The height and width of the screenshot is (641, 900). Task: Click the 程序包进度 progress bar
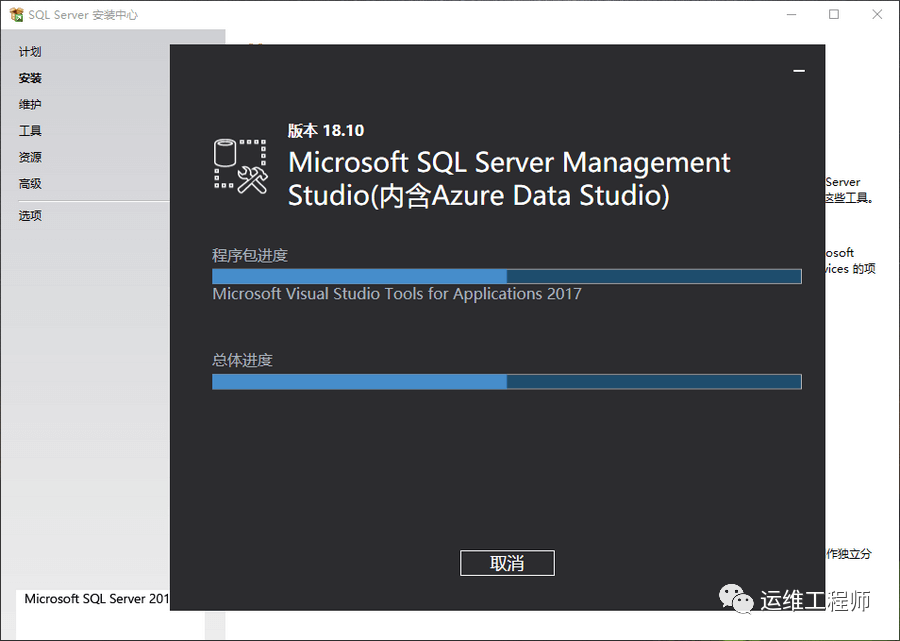507,277
